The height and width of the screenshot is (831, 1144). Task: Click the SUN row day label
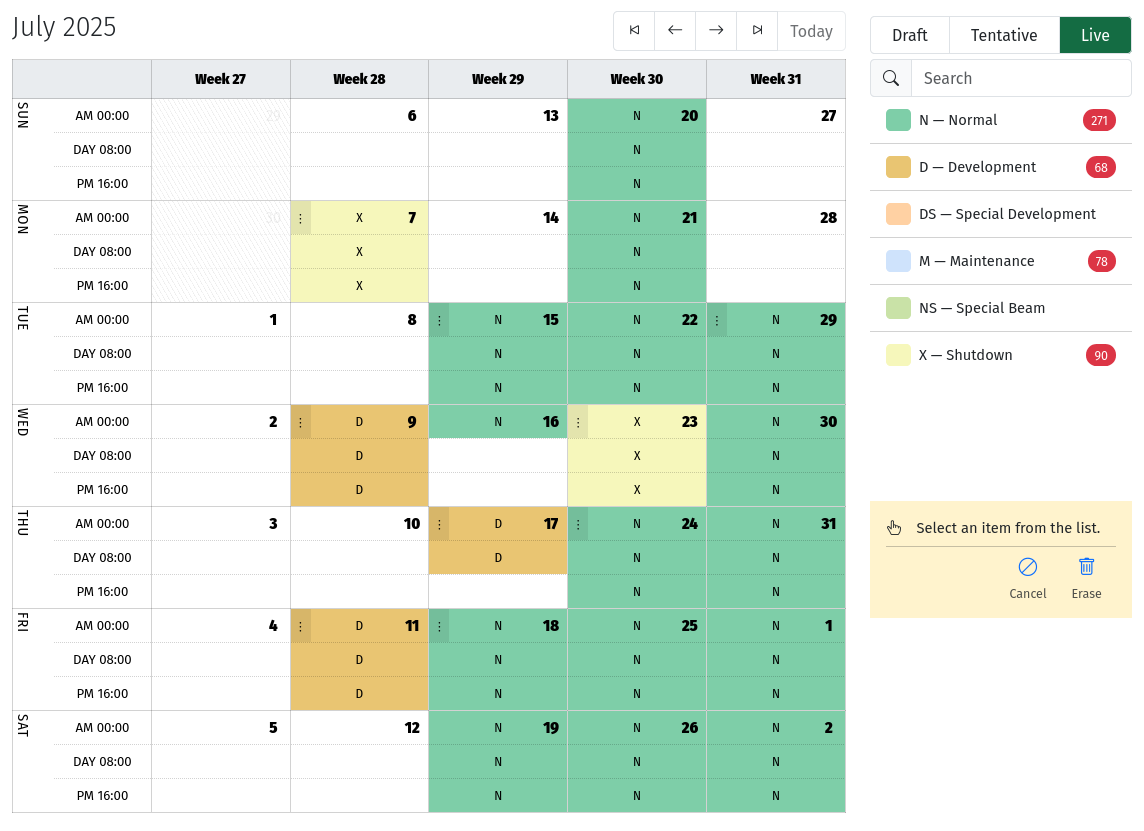click(x=23, y=115)
